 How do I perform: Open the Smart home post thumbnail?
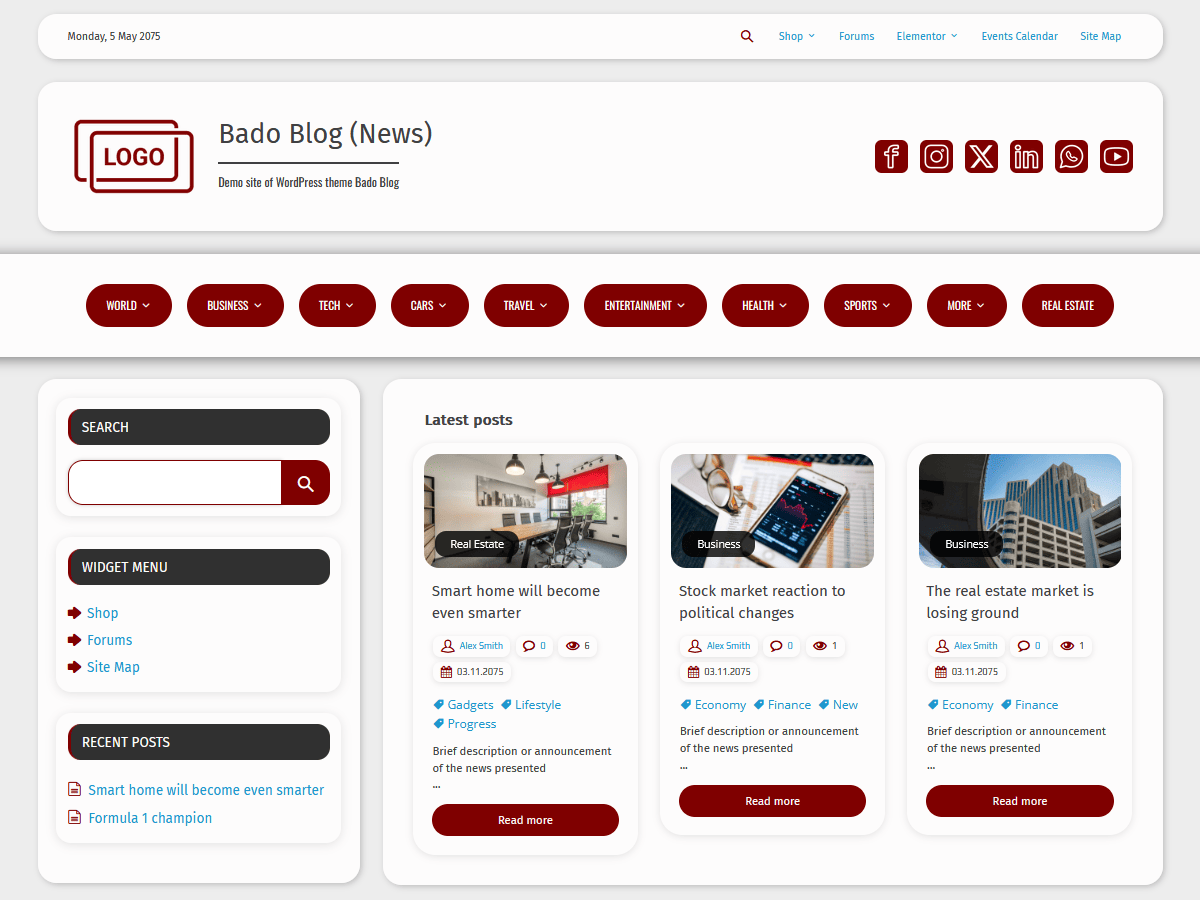525,510
